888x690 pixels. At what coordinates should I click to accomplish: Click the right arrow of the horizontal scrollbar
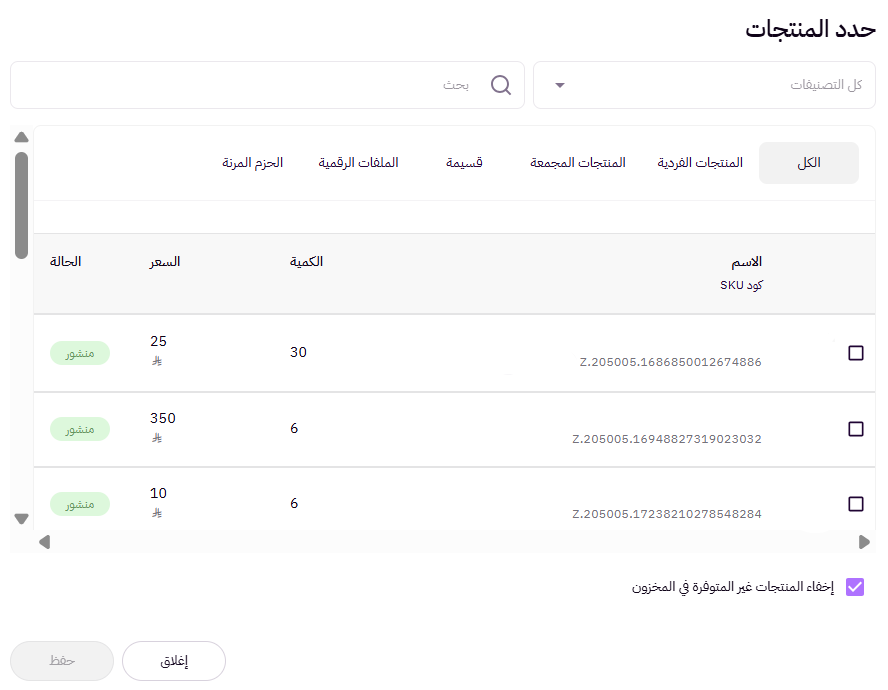point(866,543)
